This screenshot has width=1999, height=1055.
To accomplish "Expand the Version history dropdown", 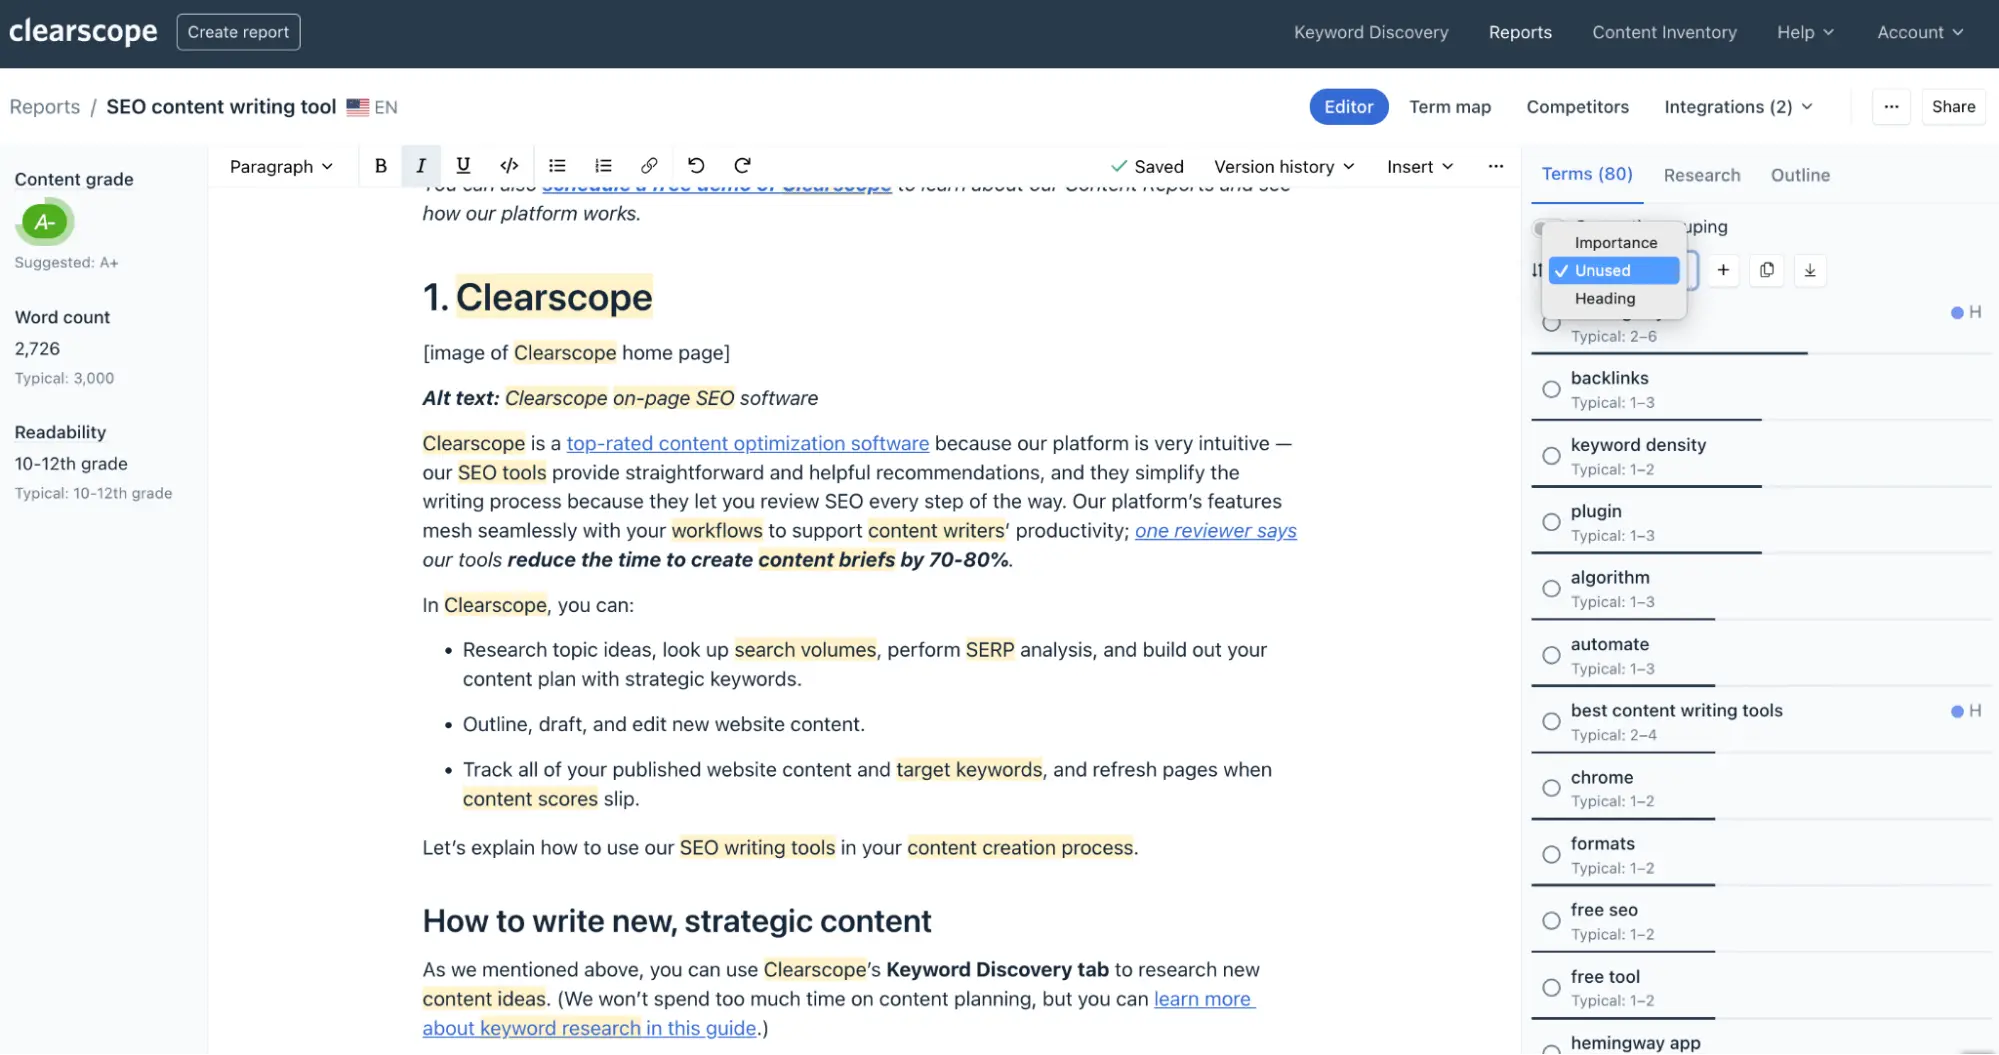I will click(x=1284, y=166).
